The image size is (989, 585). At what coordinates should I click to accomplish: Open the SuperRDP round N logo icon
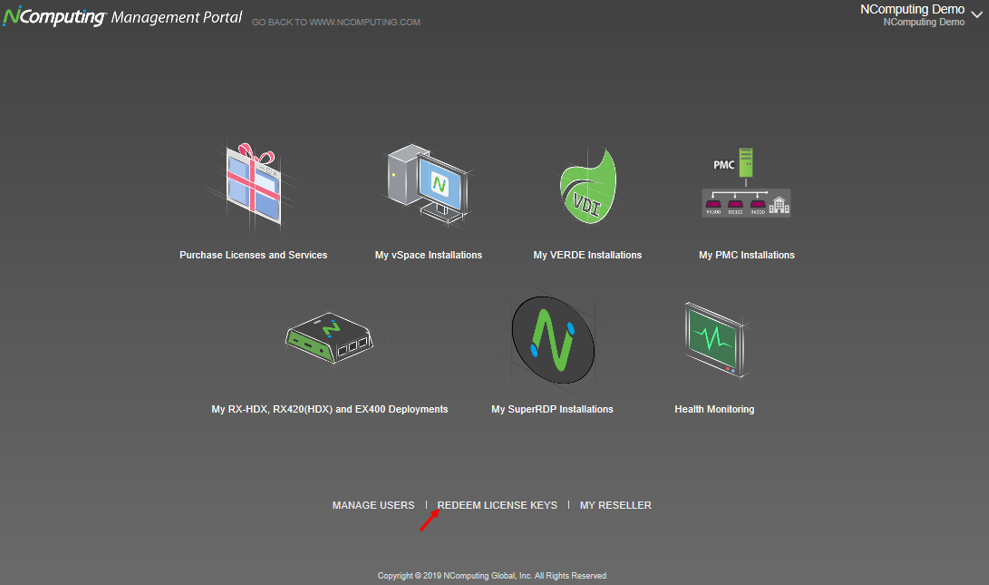point(553,340)
